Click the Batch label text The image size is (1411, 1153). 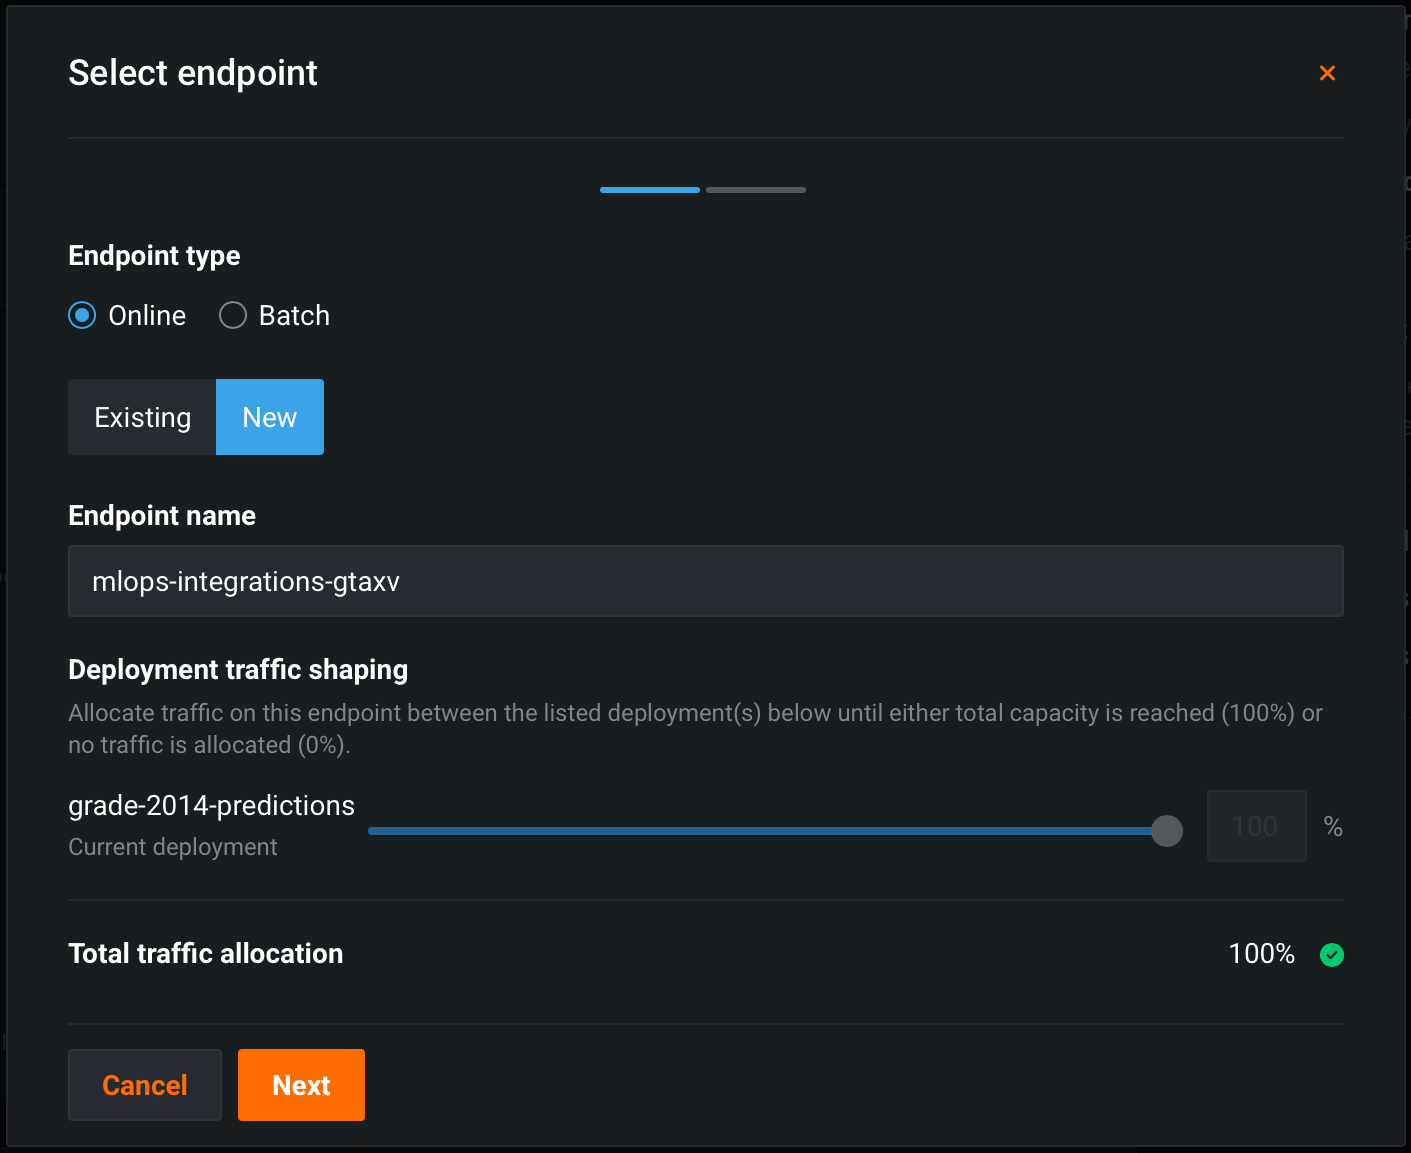[x=294, y=316]
